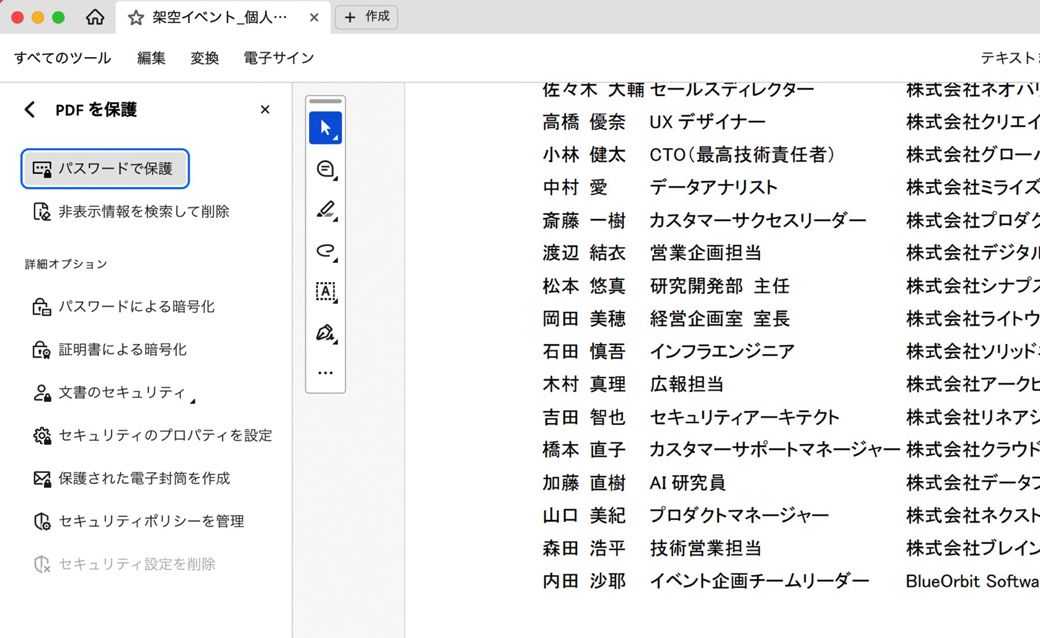Go to Acrobat home icon
The height and width of the screenshot is (638, 1040).
click(95, 17)
